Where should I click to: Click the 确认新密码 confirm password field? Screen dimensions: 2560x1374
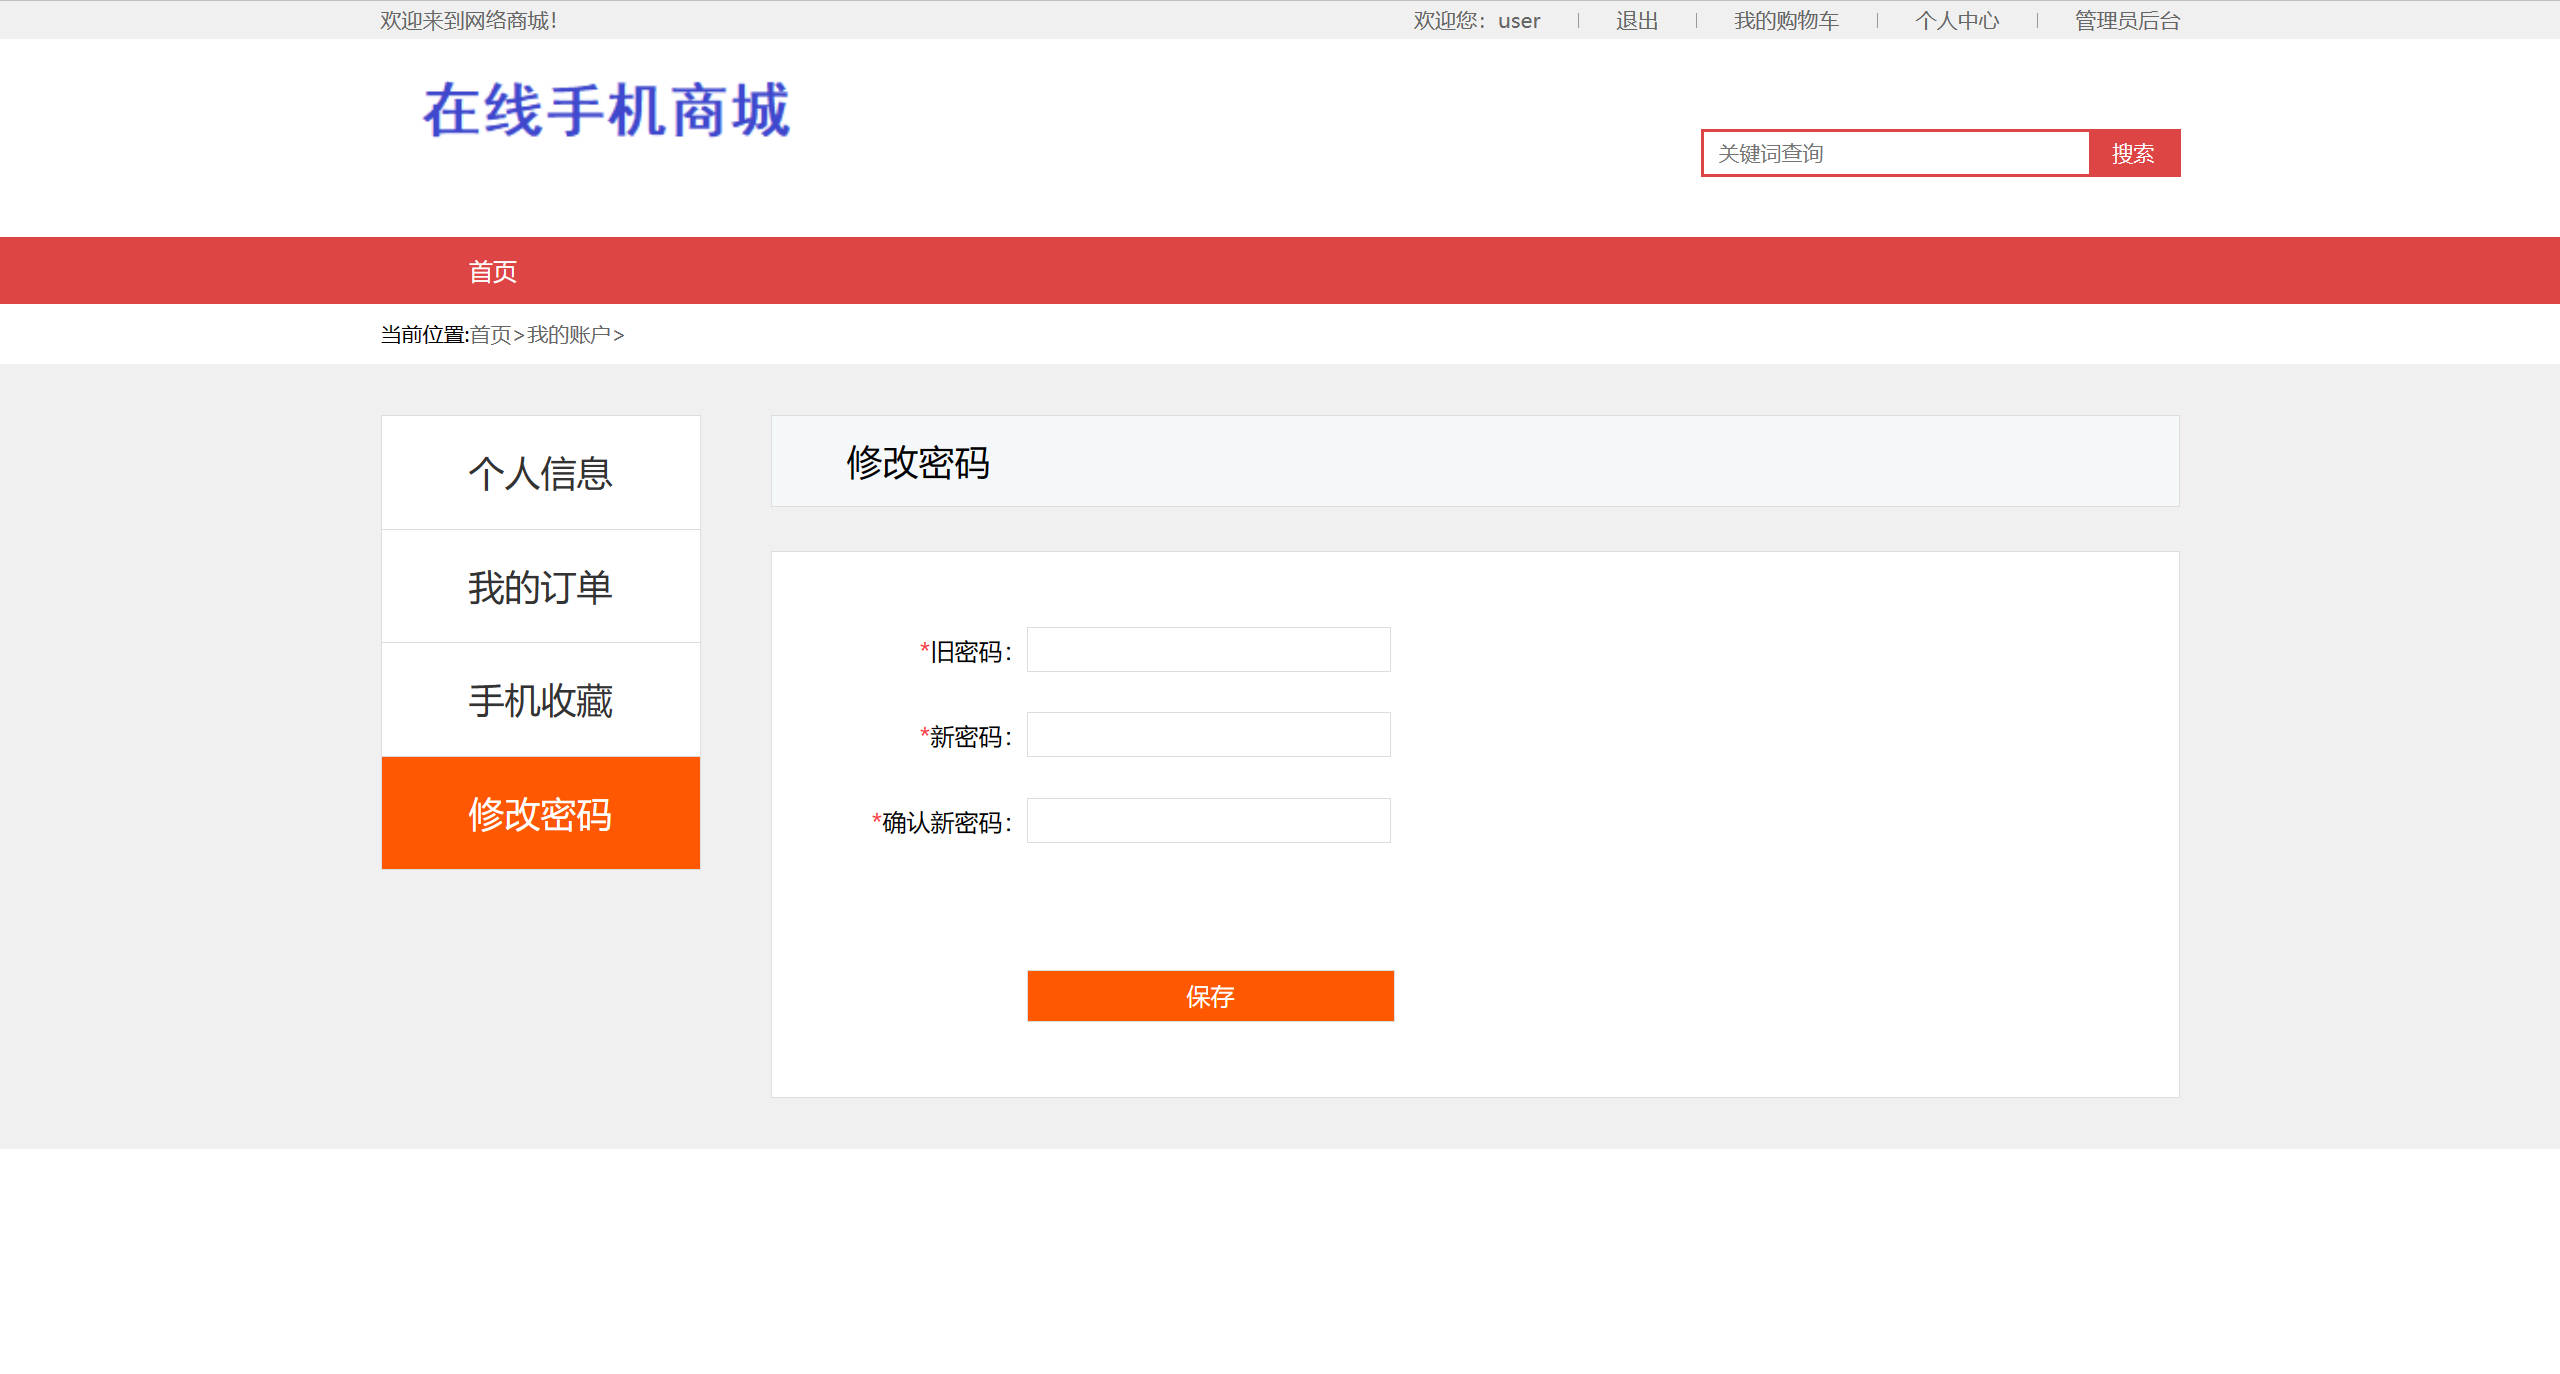point(1208,820)
